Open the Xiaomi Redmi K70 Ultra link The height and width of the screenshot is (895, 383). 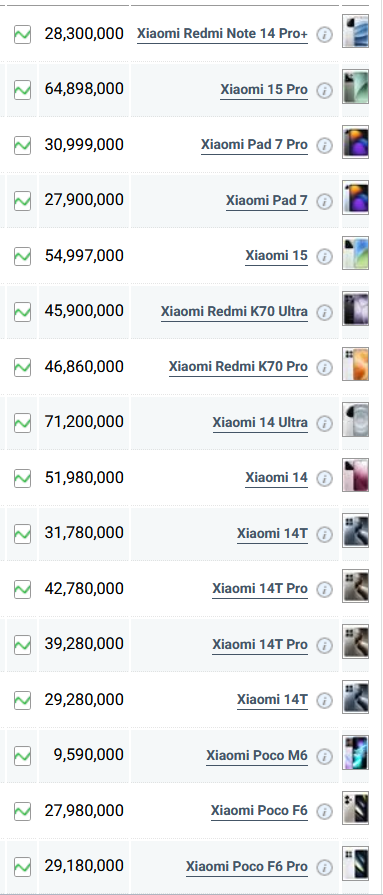pyautogui.click(x=234, y=312)
